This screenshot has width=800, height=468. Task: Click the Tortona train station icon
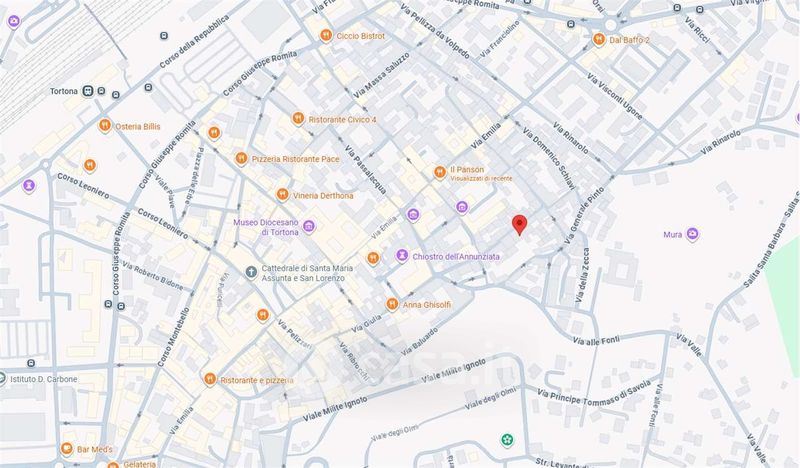point(88,91)
